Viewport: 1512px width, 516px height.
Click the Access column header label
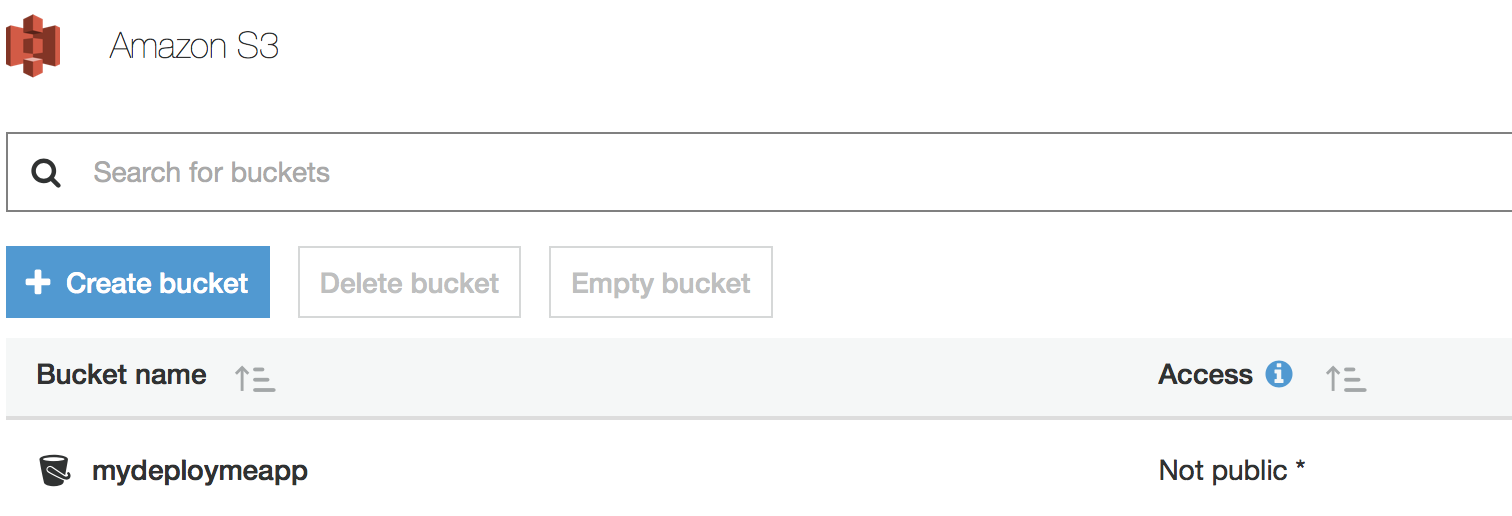pyautogui.click(x=1205, y=375)
